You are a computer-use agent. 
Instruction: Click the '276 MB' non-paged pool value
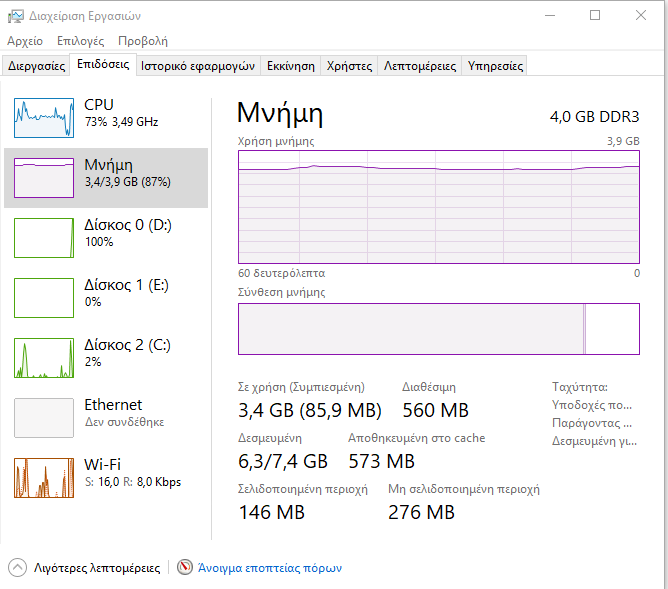coord(421,512)
